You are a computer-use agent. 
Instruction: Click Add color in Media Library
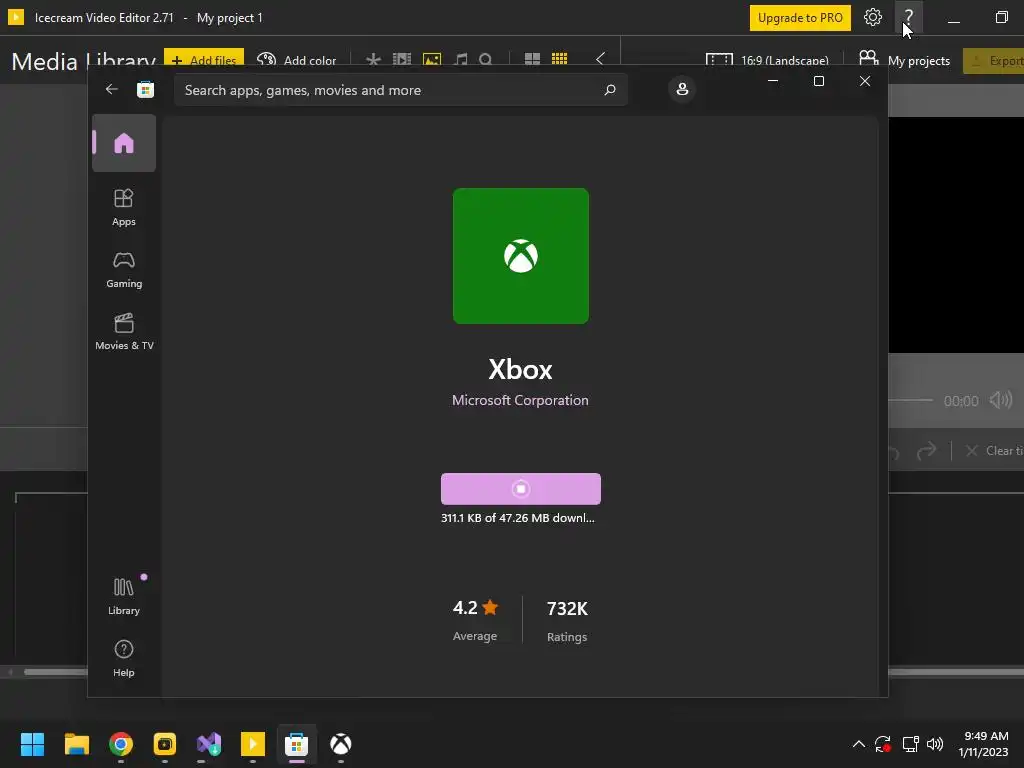[296, 60]
